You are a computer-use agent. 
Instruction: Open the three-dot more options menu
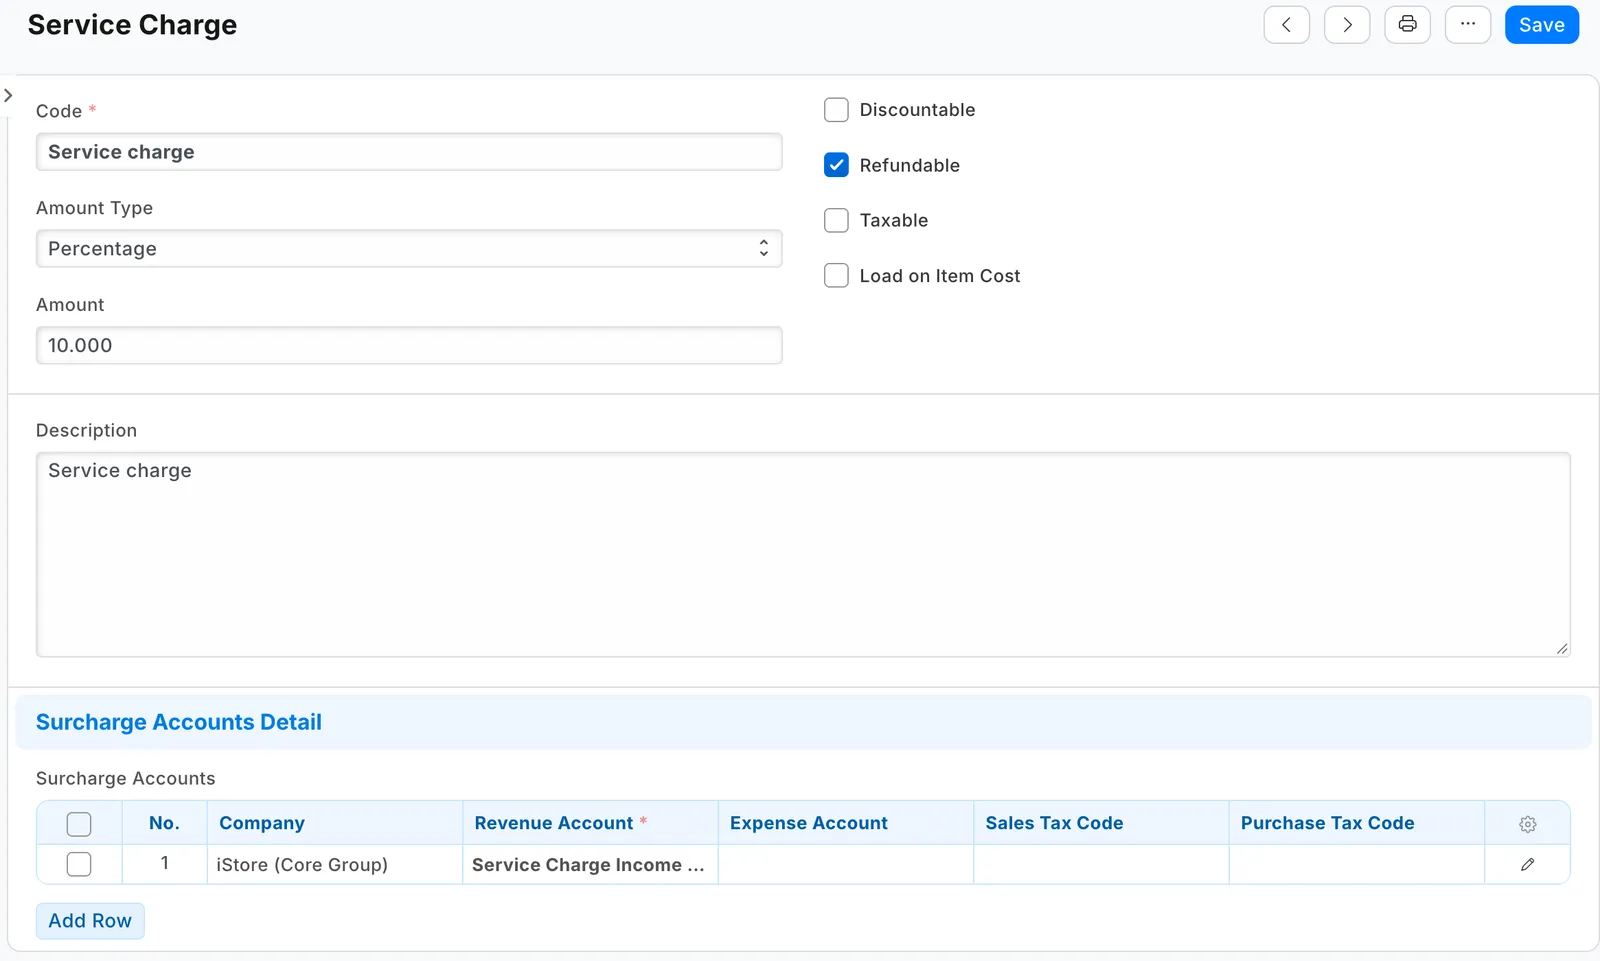(1468, 25)
